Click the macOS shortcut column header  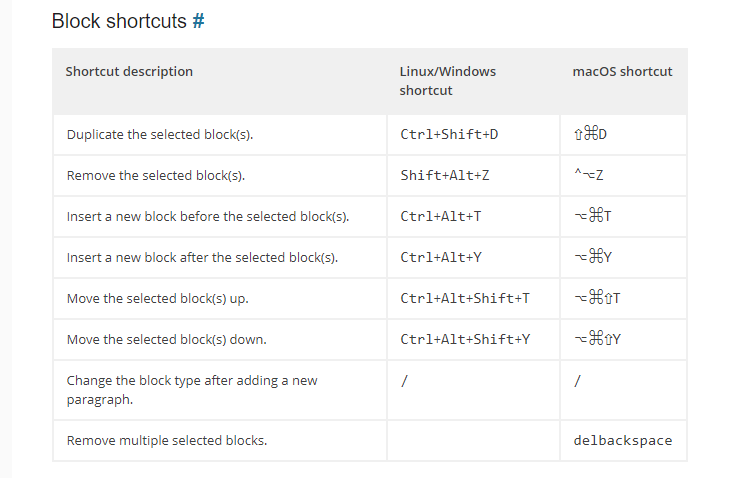pyautogui.click(x=622, y=71)
